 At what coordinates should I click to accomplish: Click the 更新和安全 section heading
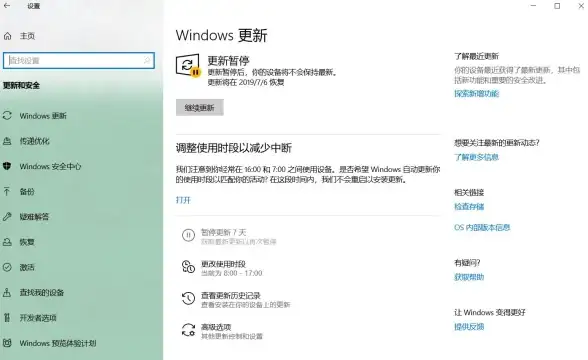(21, 85)
